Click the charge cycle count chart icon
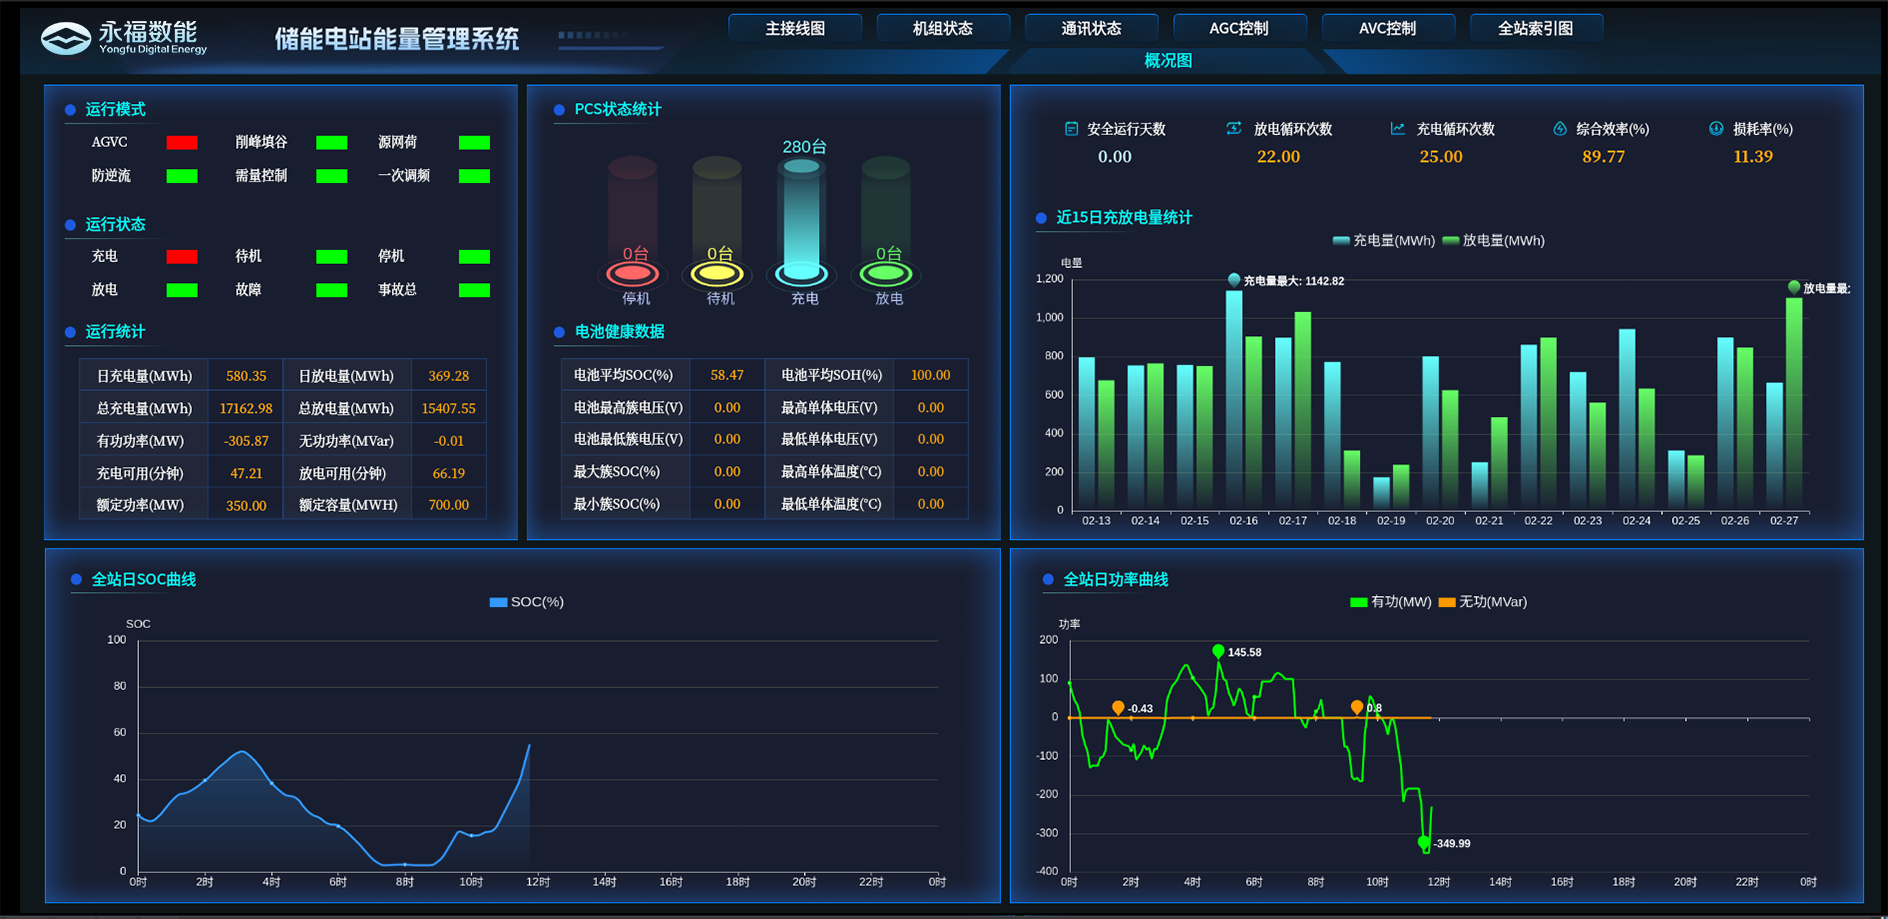1888x919 pixels. pyautogui.click(x=1397, y=129)
